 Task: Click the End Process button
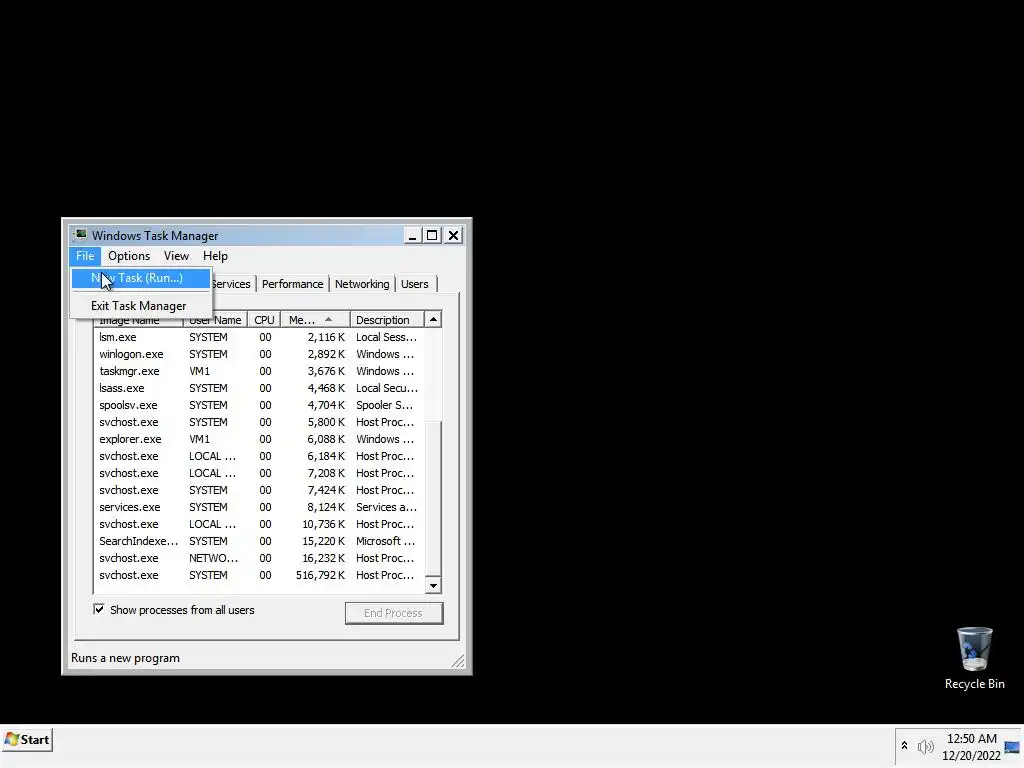pos(394,613)
